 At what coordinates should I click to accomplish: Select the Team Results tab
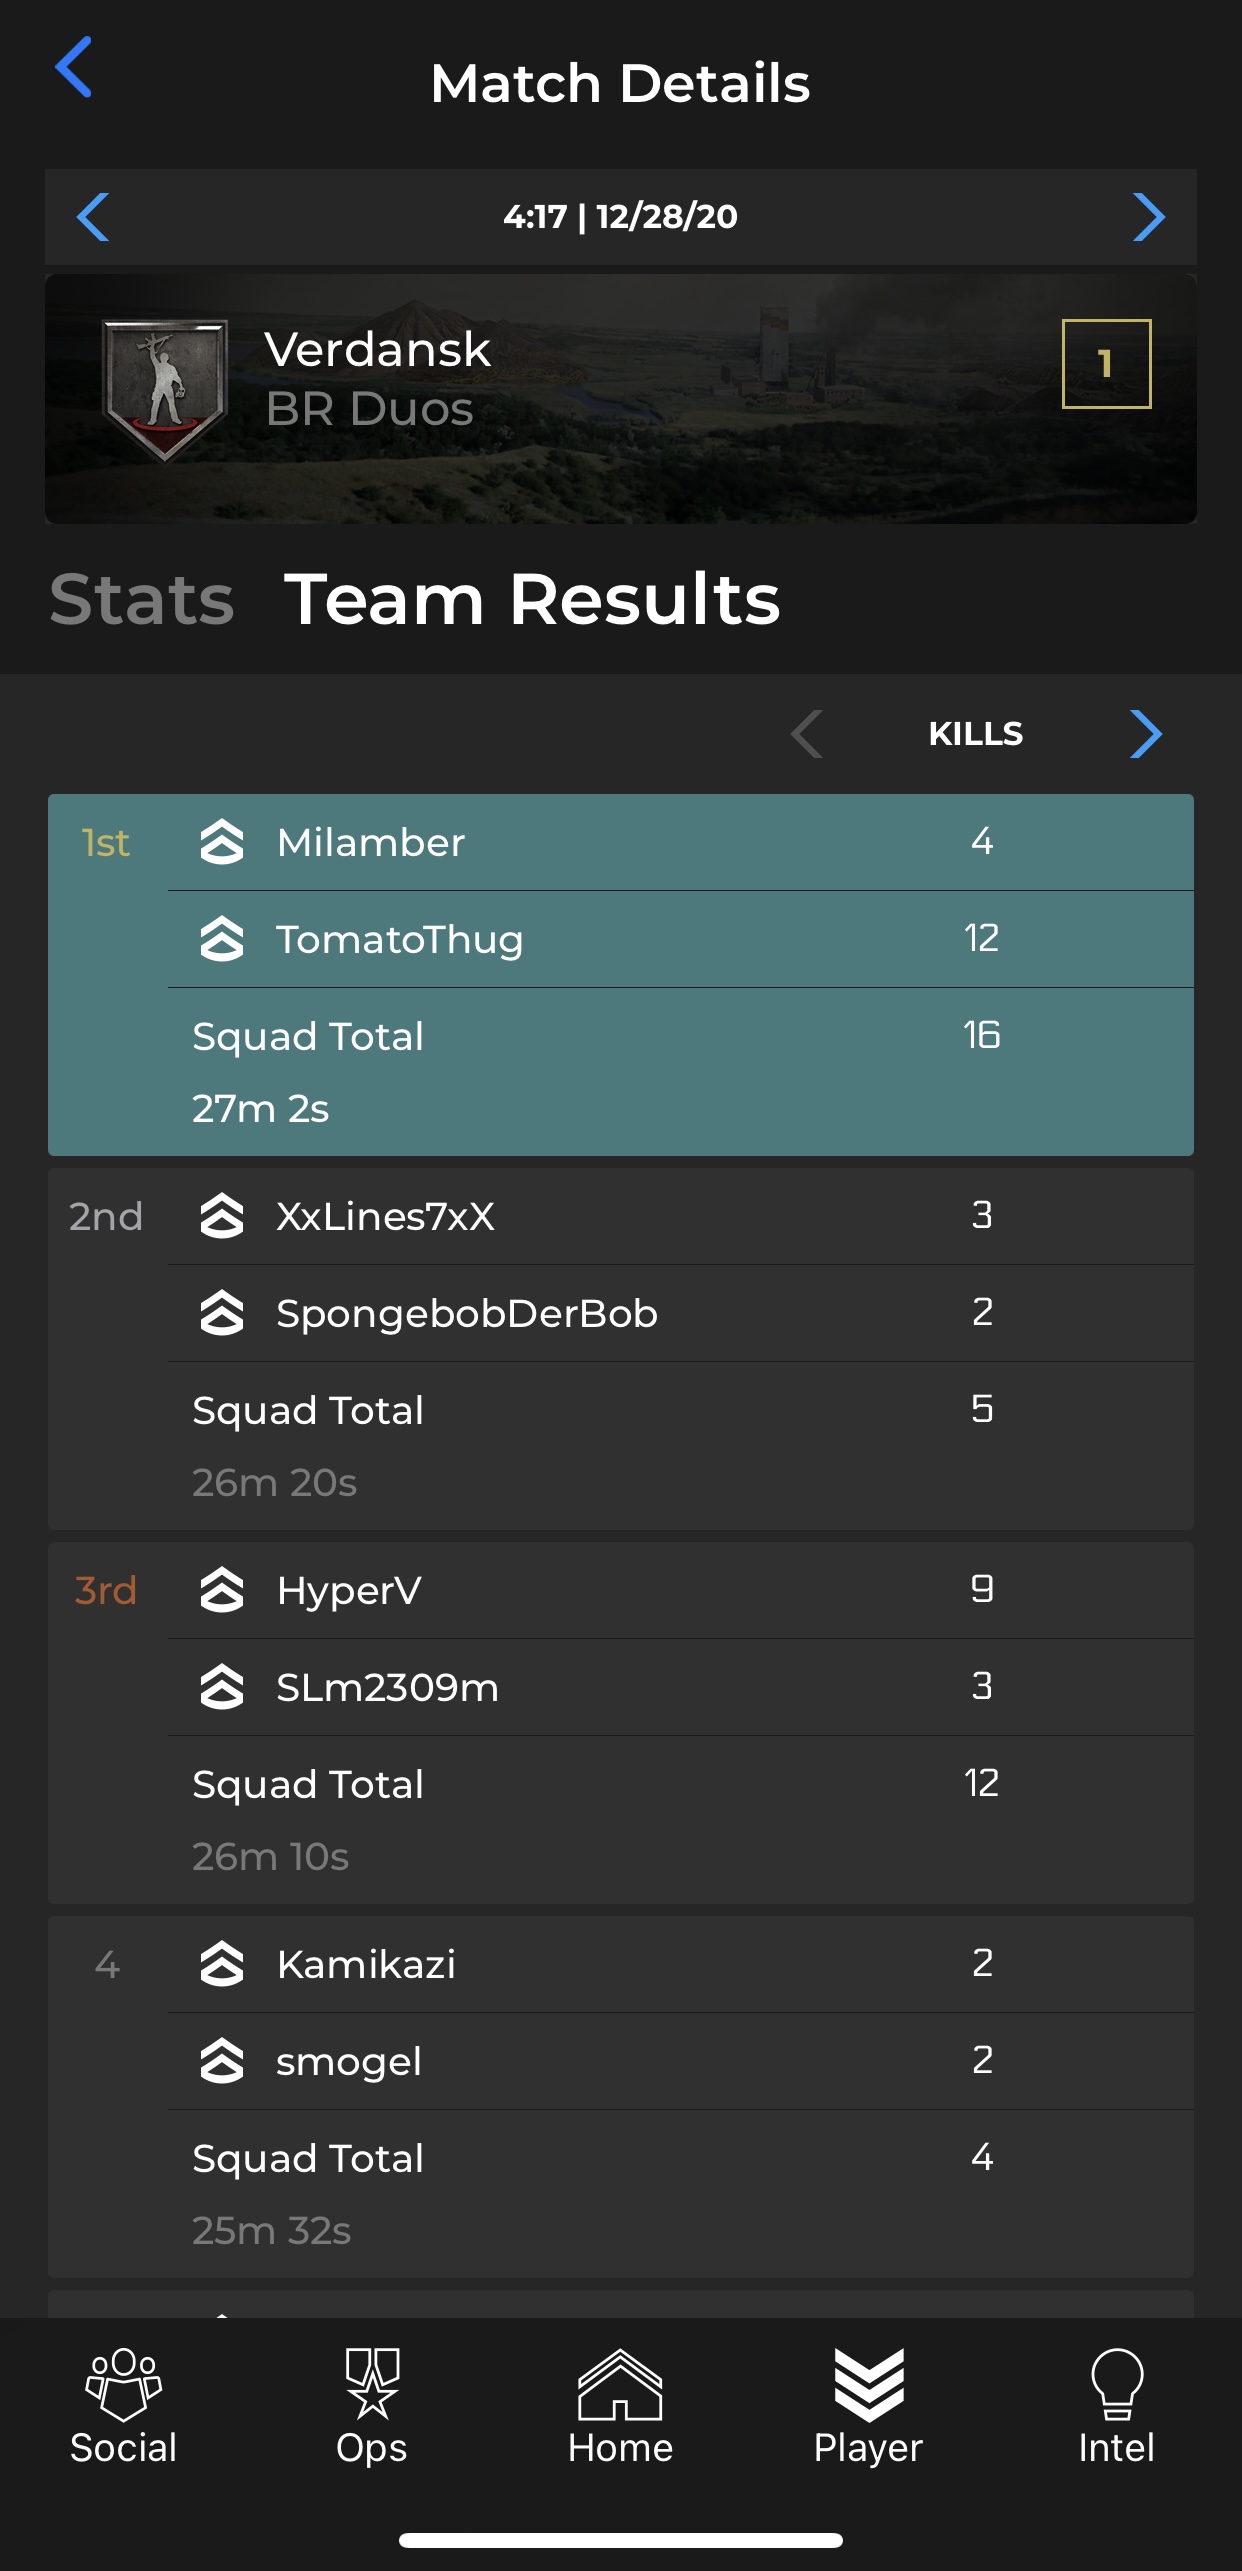(x=532, y=600)
